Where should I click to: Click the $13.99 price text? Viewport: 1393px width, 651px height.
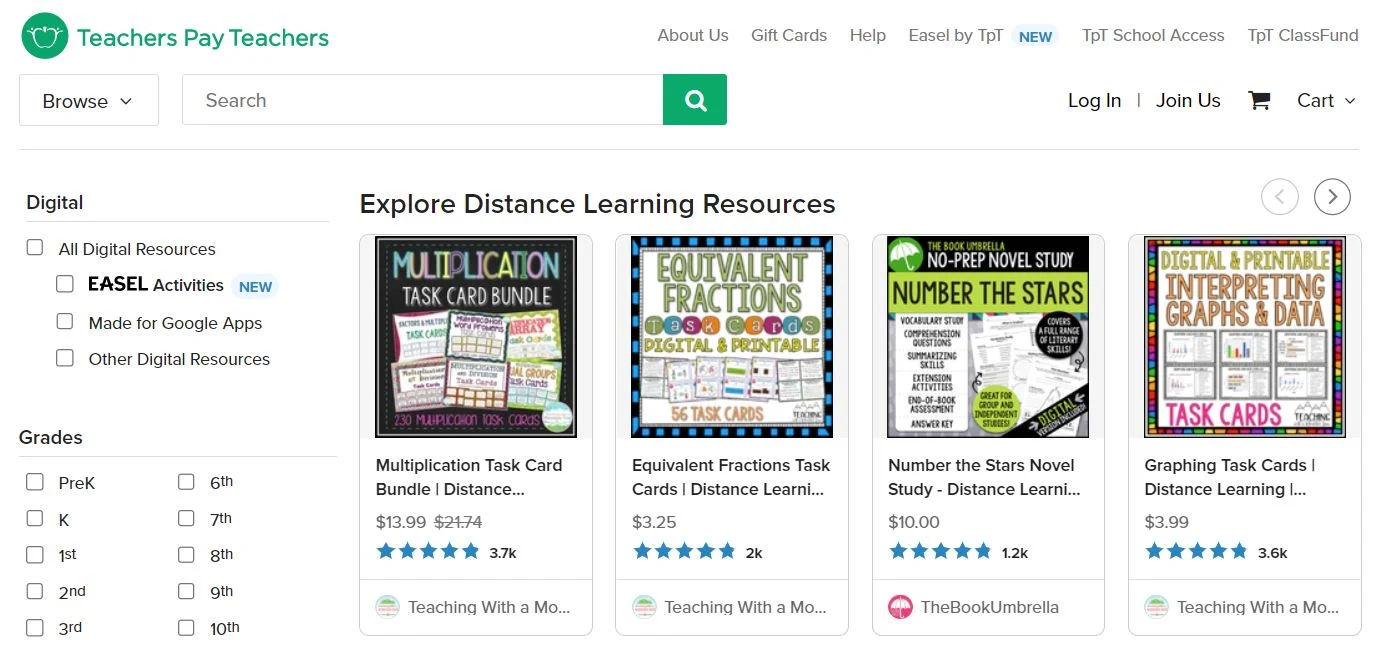(401, 522)
